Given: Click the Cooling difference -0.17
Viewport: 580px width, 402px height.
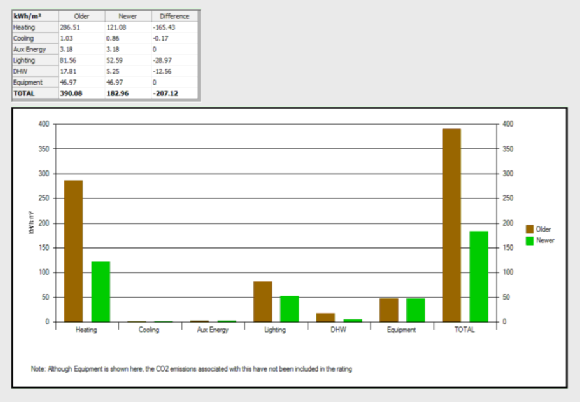Looking at the screenshot, I should (x=161, y=38).
